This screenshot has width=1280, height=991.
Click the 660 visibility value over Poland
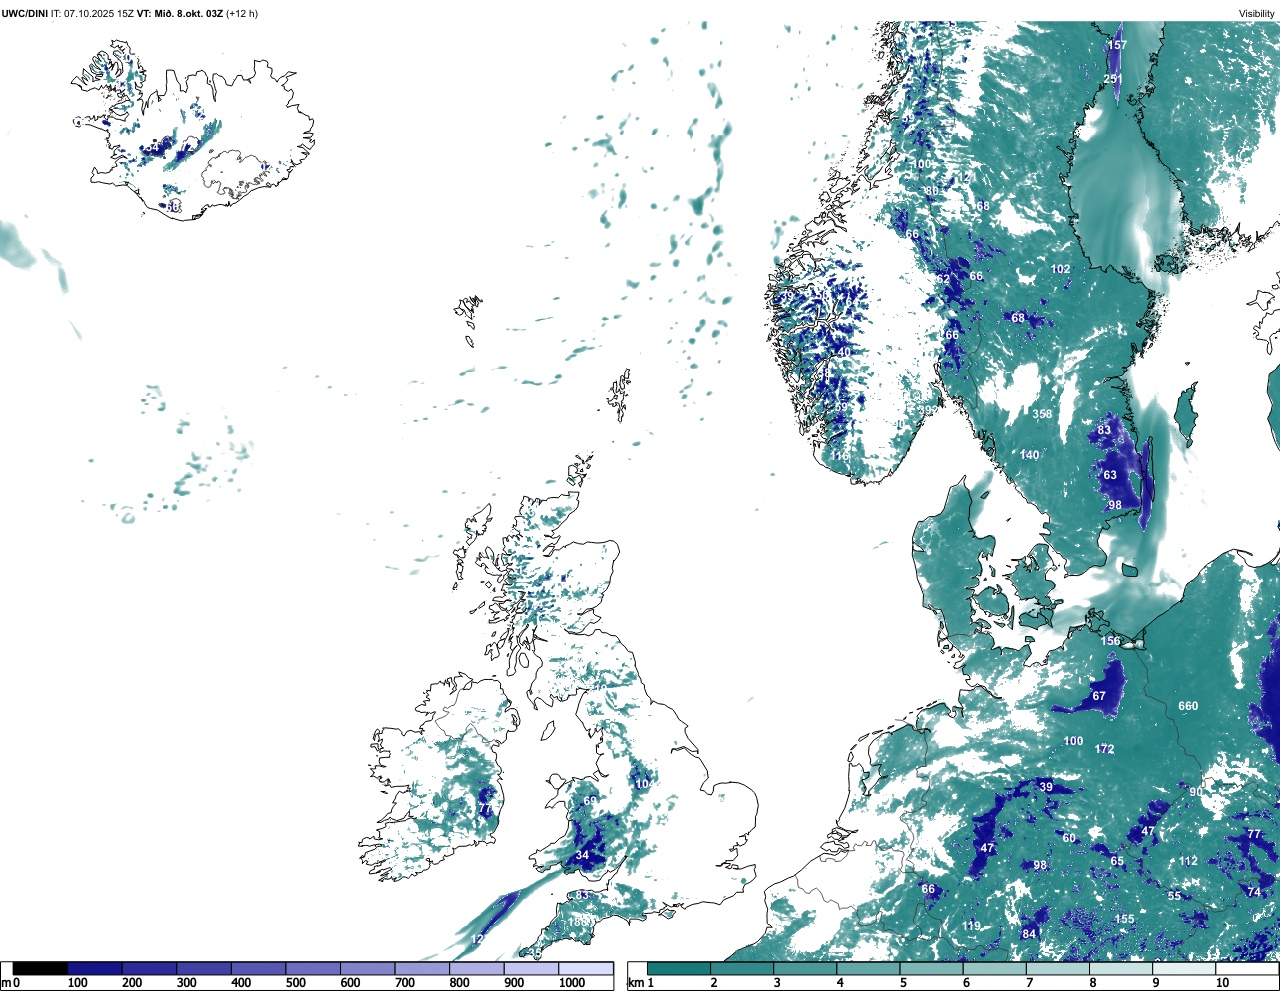click(x=1188, y=706)
